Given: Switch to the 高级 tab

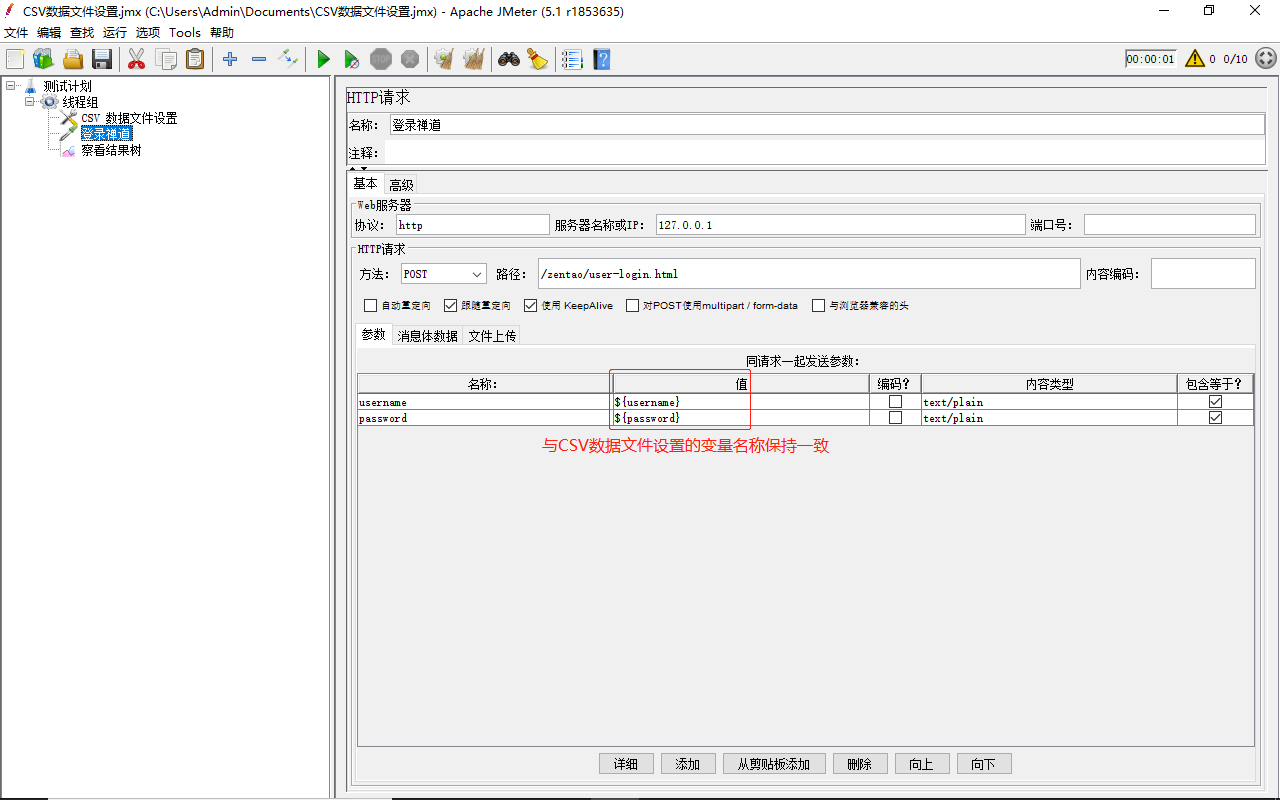Looking at the screenshot, I should point(401,185).
